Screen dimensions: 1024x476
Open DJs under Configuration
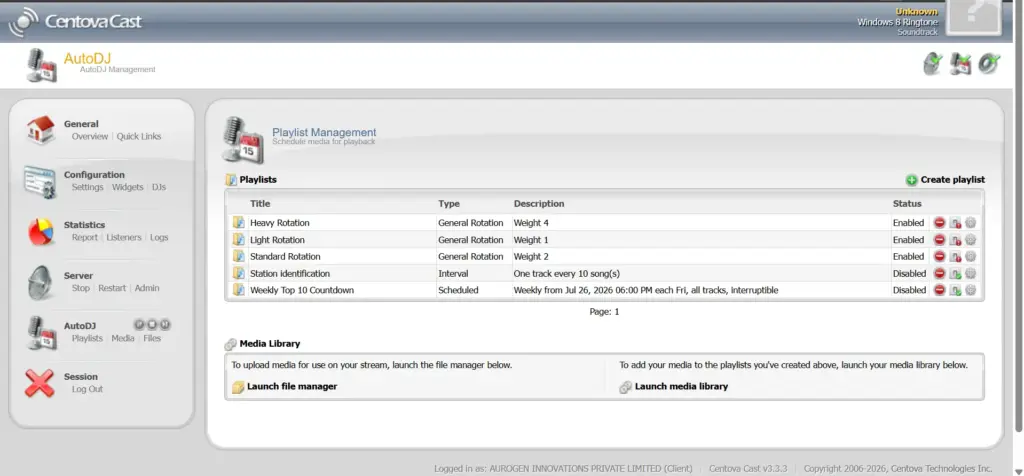click(159, 187)
